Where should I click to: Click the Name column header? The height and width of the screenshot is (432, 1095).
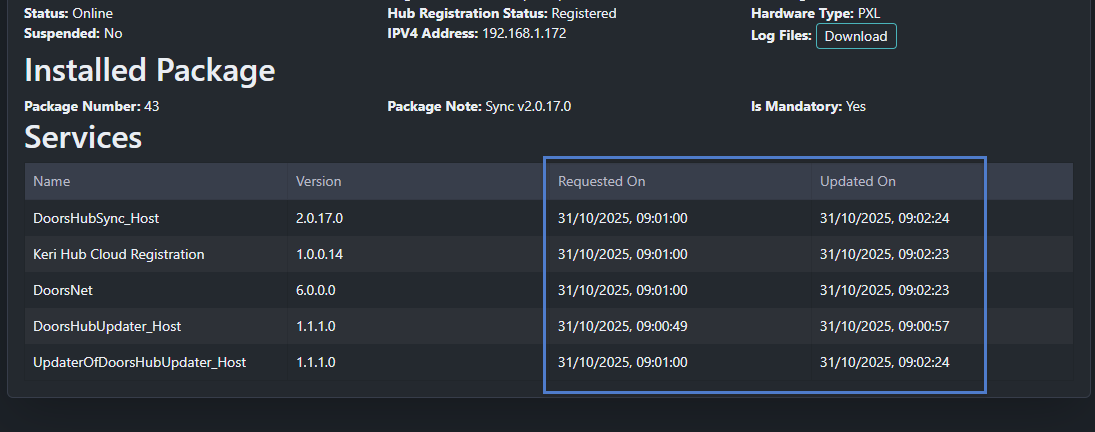pyautogui.click(x=51, y=182)
